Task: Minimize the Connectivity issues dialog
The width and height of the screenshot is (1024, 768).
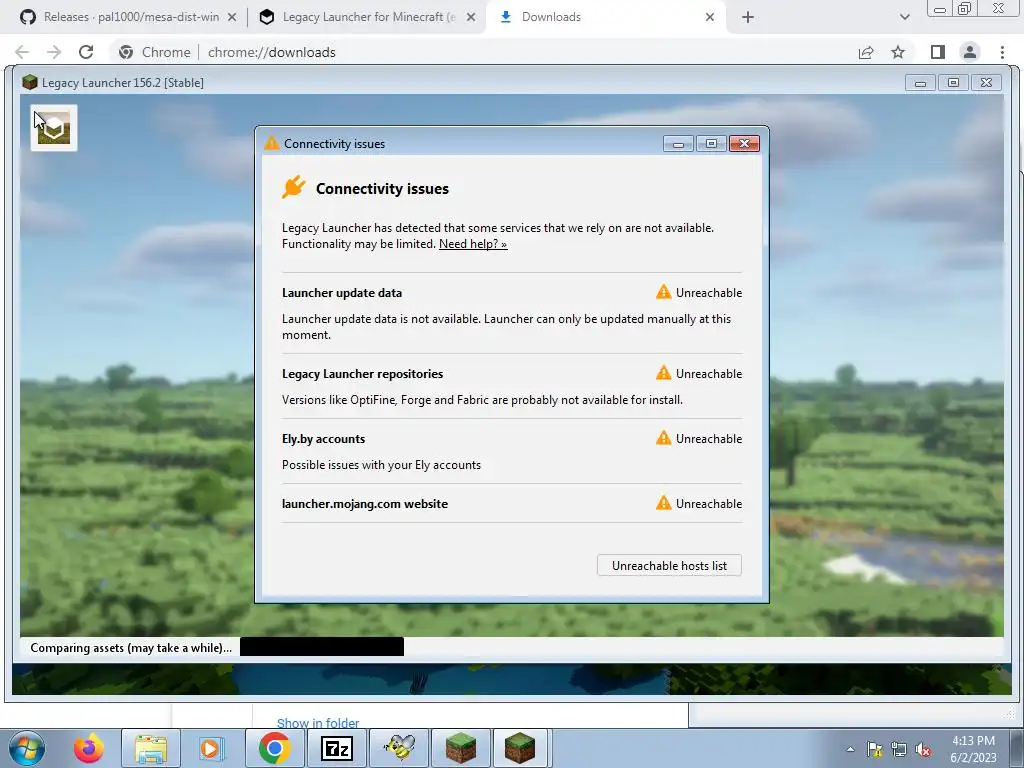Action: tap(679, 143)
